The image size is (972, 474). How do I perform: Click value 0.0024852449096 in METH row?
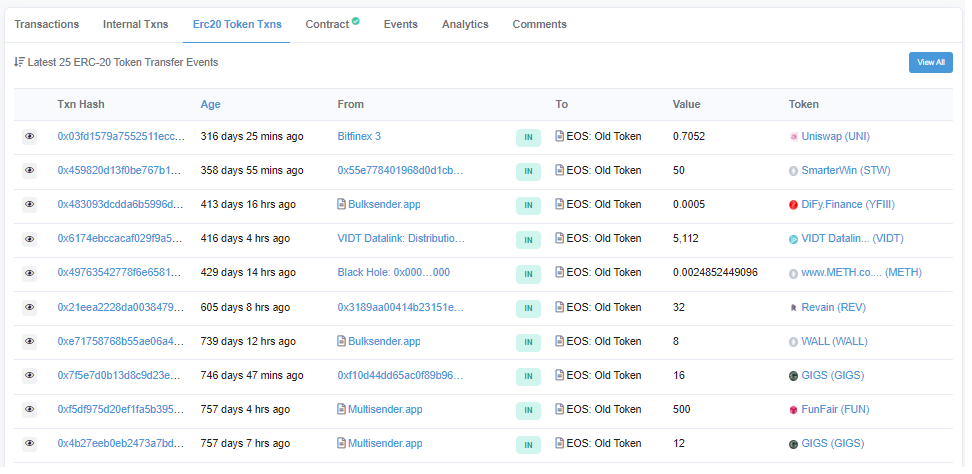715,273
